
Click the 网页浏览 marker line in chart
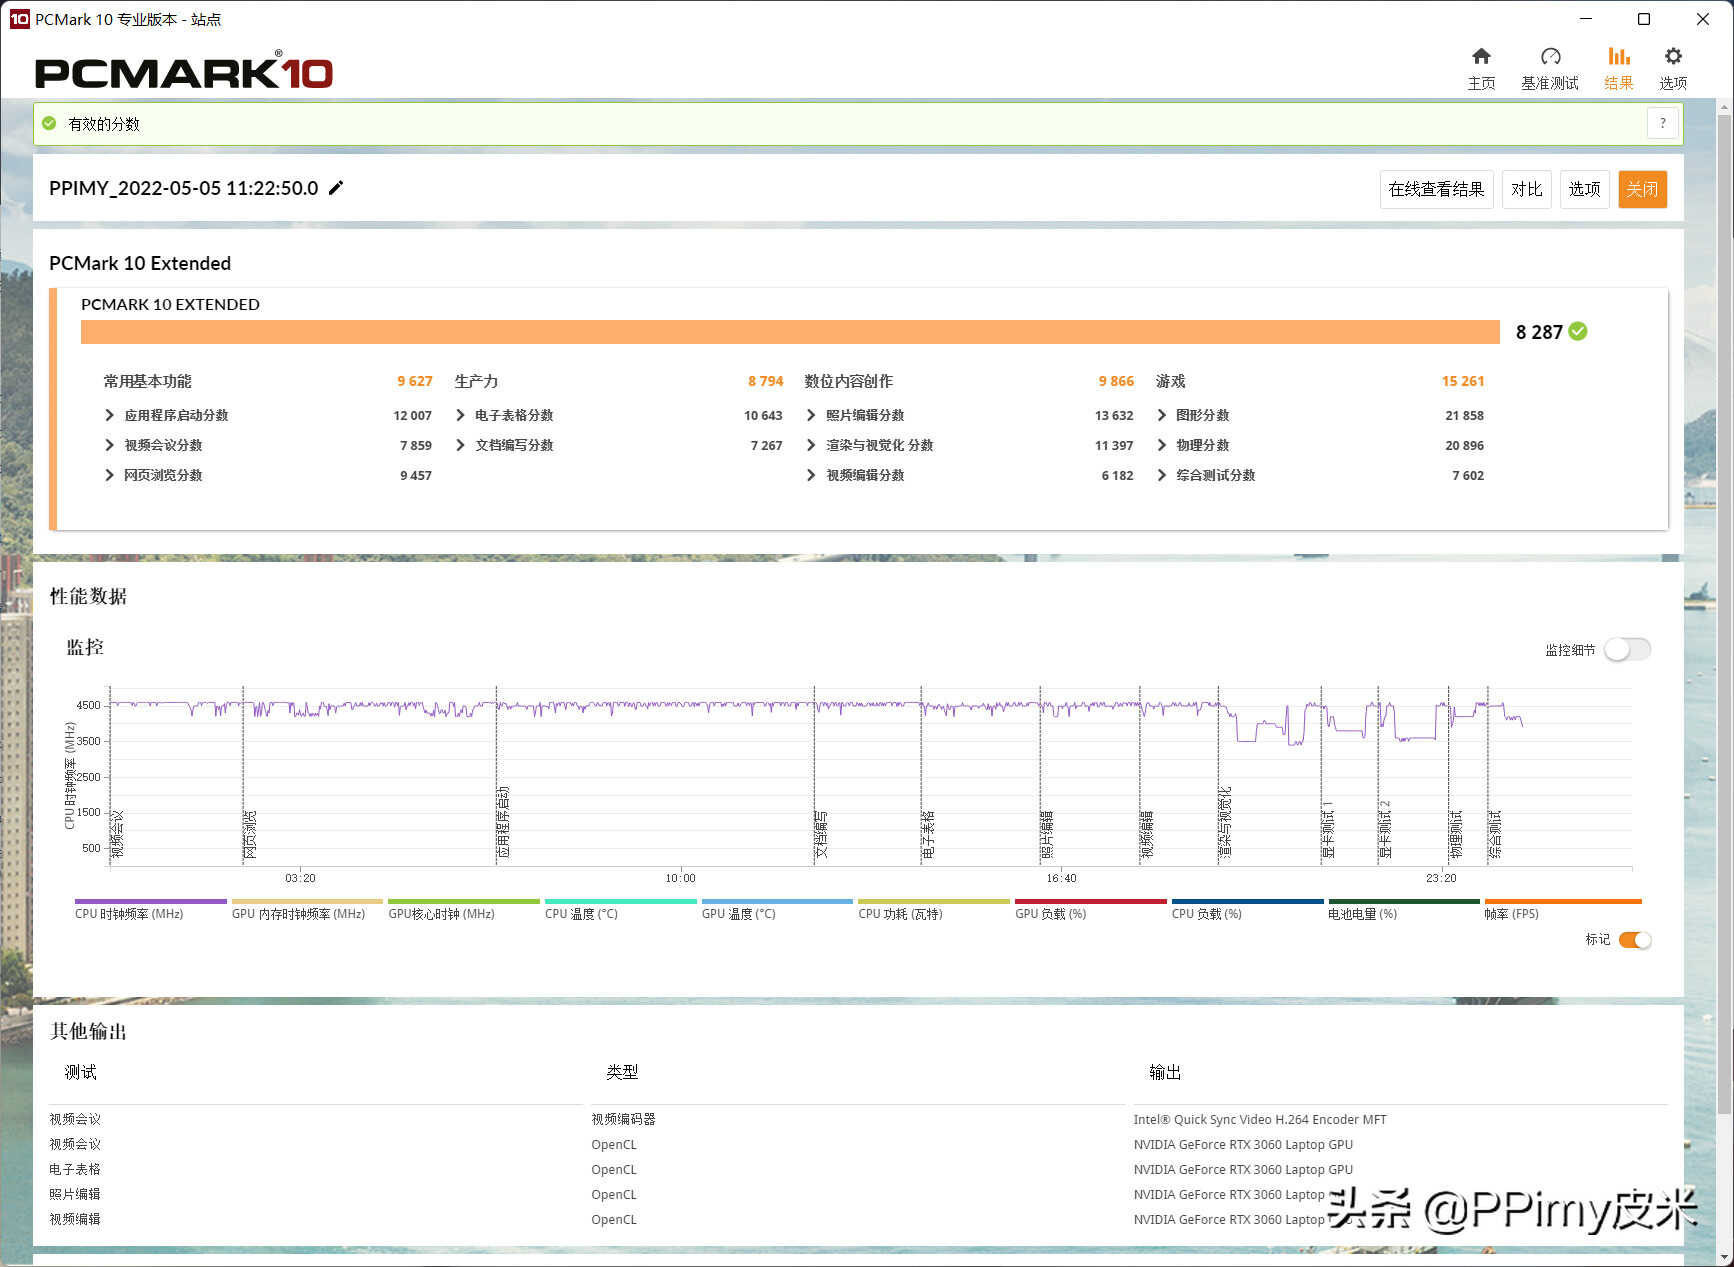click(x=243, y=775)
